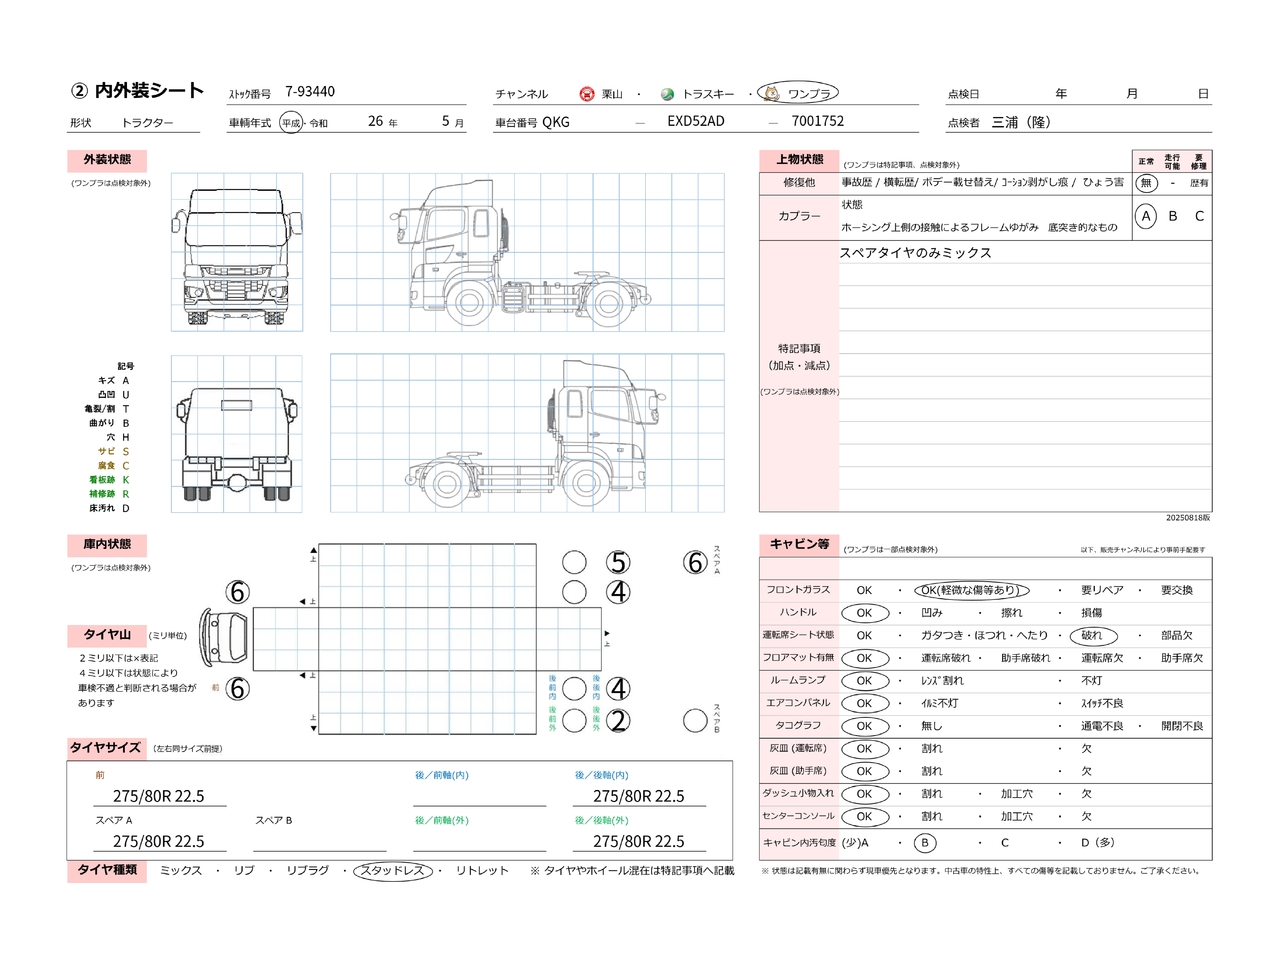The height and width of the screenshot is (960, 1280).
Task: Open the キャビン等 section header
Action: pyautogui.click(x=799, y=544)
